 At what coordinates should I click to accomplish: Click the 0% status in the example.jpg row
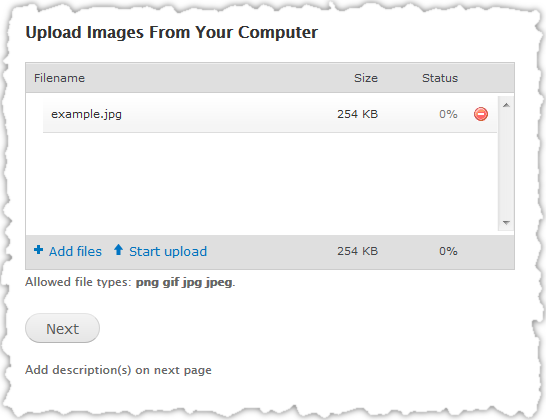448,114
